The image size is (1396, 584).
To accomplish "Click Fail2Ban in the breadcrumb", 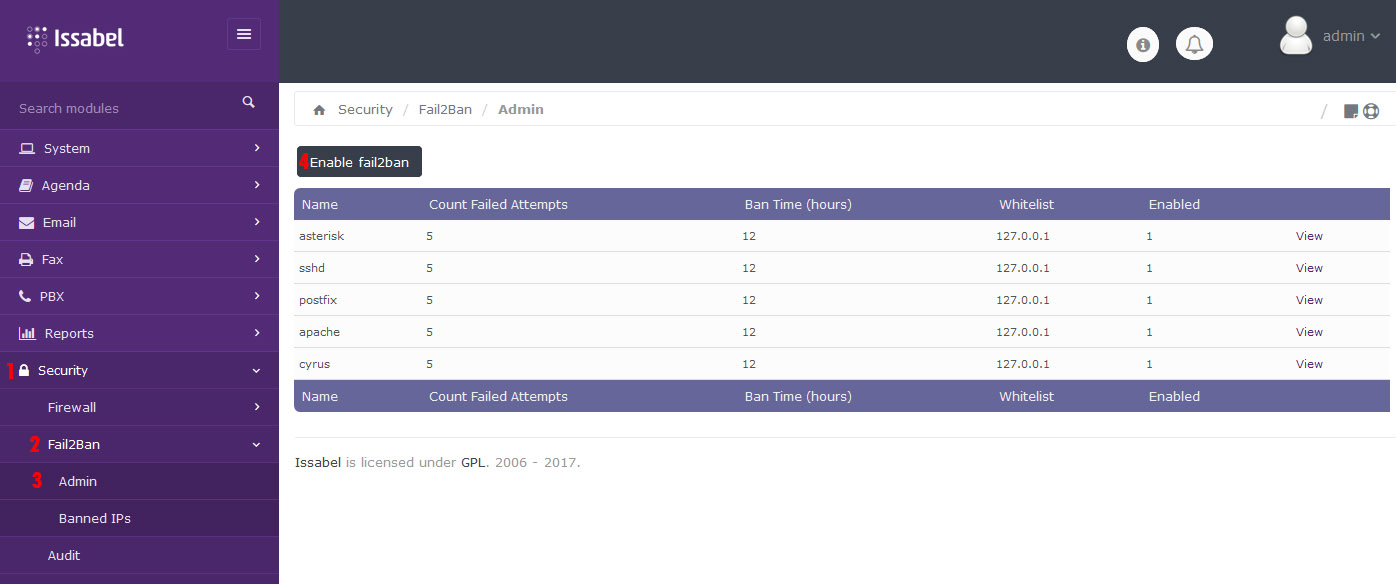I will tap(445, 110).
